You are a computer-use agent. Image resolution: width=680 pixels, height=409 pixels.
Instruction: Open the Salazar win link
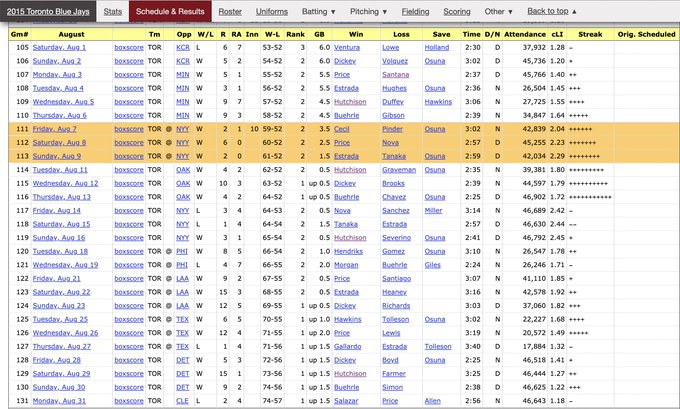346,401
